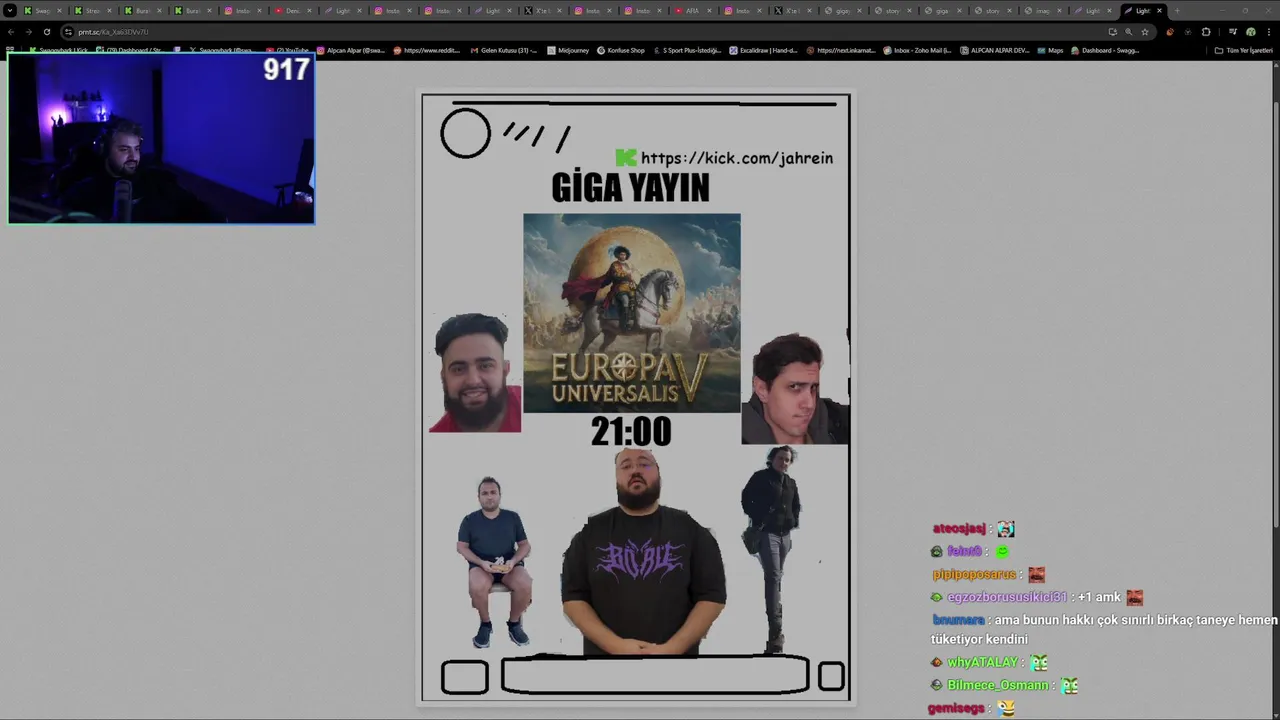Close the active Lightshot tab
The image size is (1280, 720).
1160,11
